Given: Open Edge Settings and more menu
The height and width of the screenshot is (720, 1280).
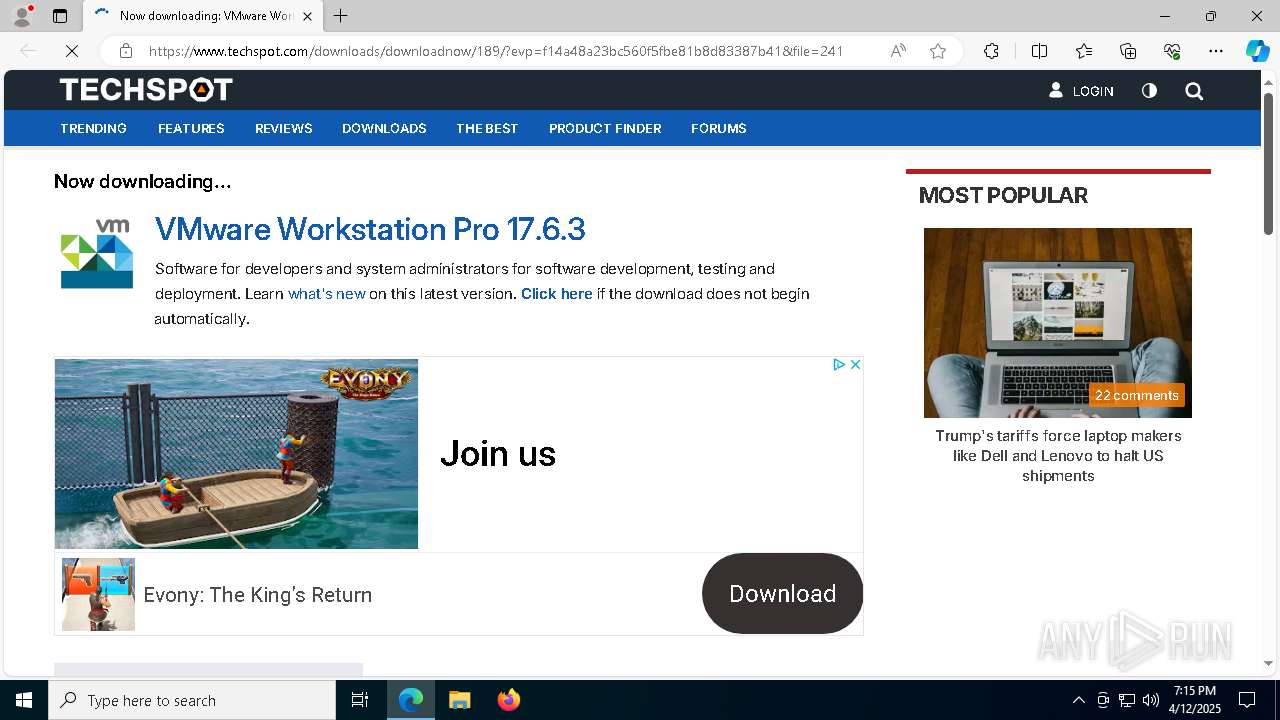Looking at the screenshot, I should coord(1216,51).
